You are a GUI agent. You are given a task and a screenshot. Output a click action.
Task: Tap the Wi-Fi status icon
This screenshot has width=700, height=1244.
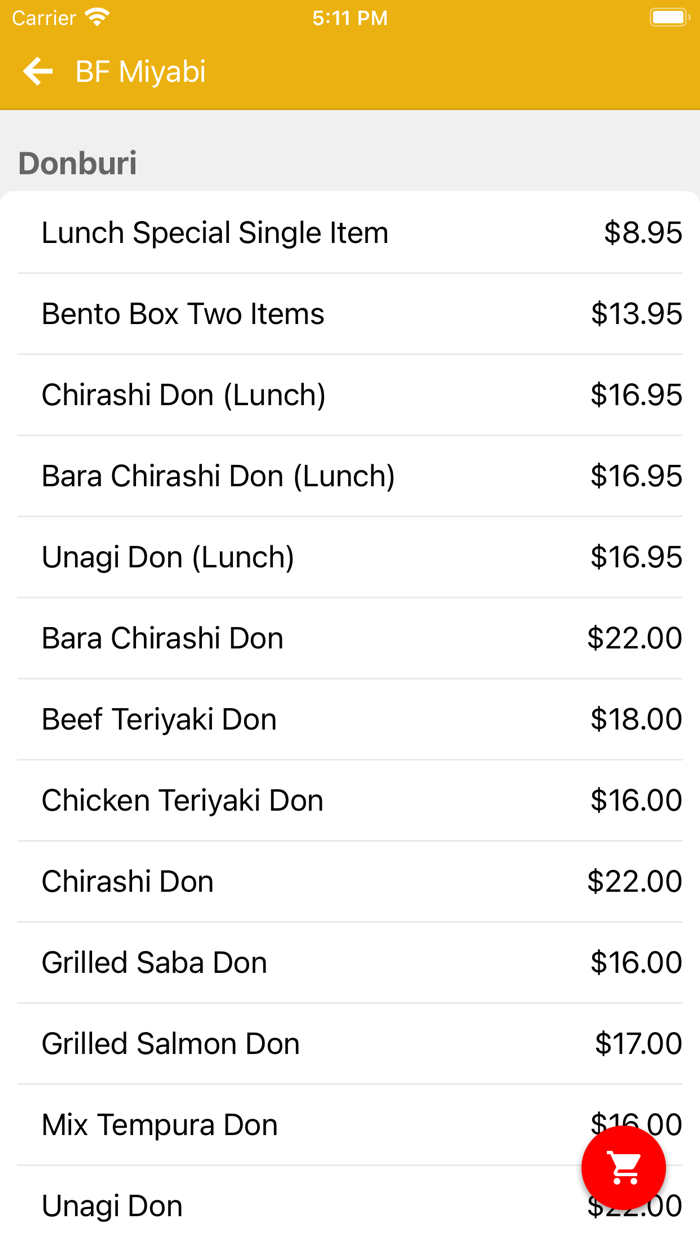(x=97, y=18)
